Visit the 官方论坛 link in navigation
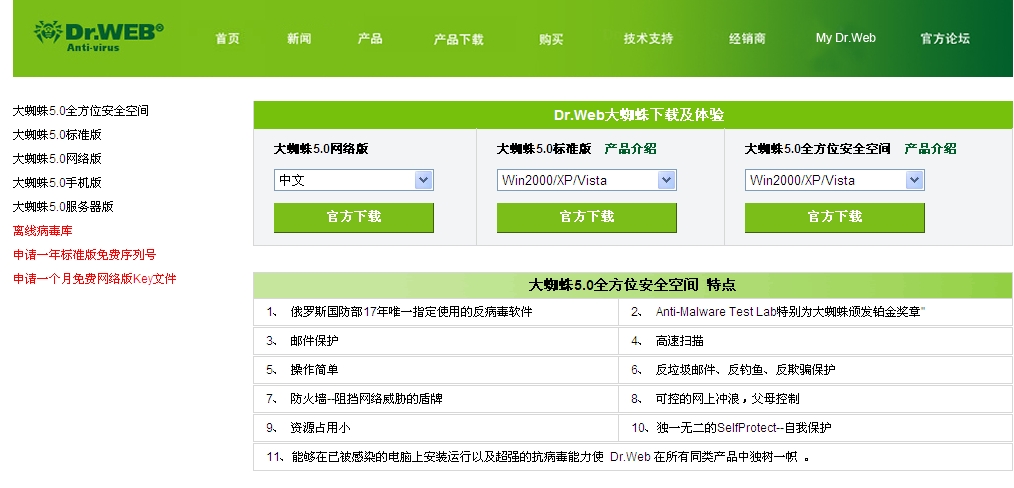 pos(945,39)
